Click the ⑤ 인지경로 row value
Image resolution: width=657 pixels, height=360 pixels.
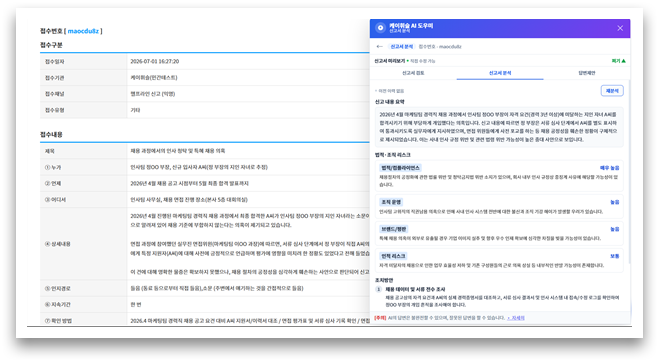[217, 288]
